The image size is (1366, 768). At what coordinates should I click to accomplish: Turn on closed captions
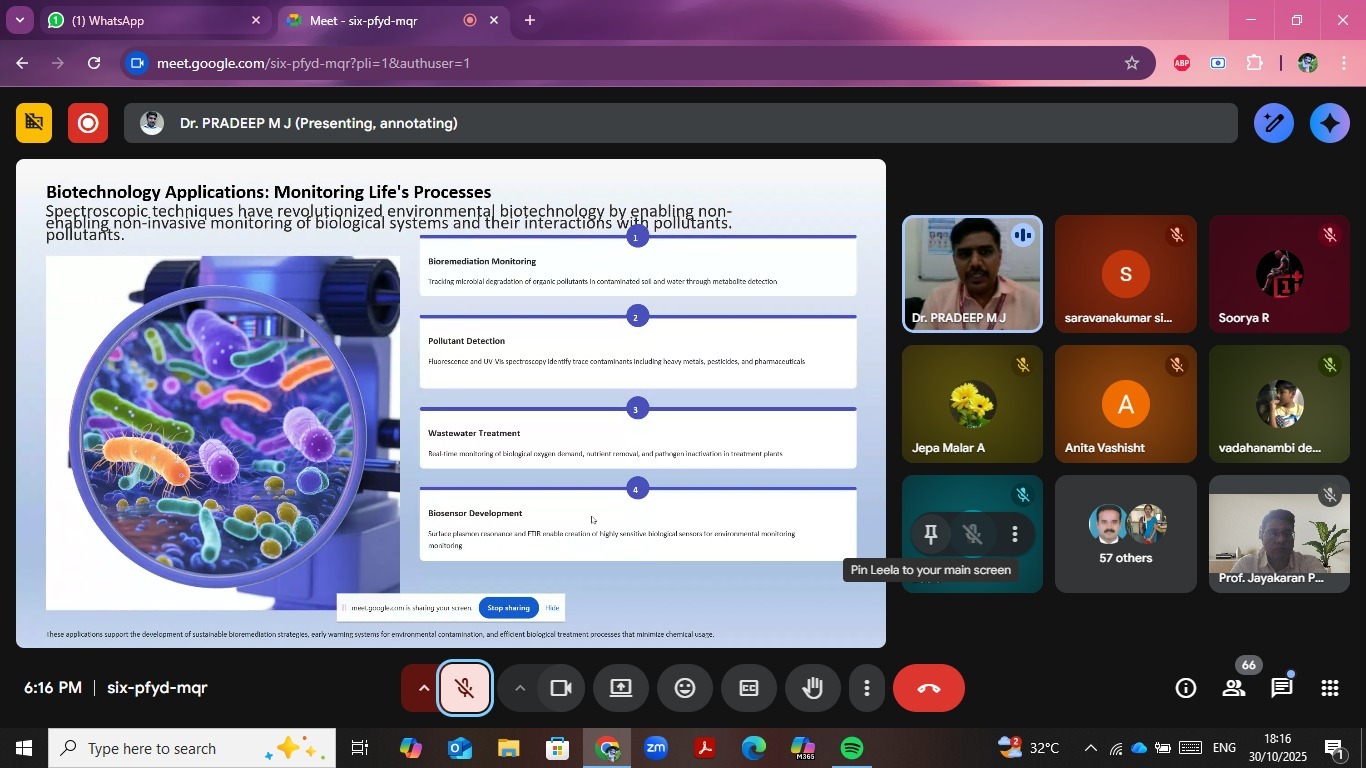[x=749, y=688]
